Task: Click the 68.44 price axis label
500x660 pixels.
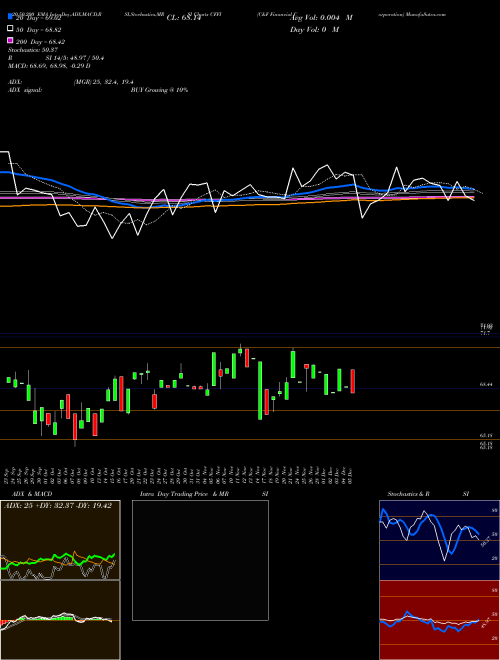Action: [x=486, y=384]
